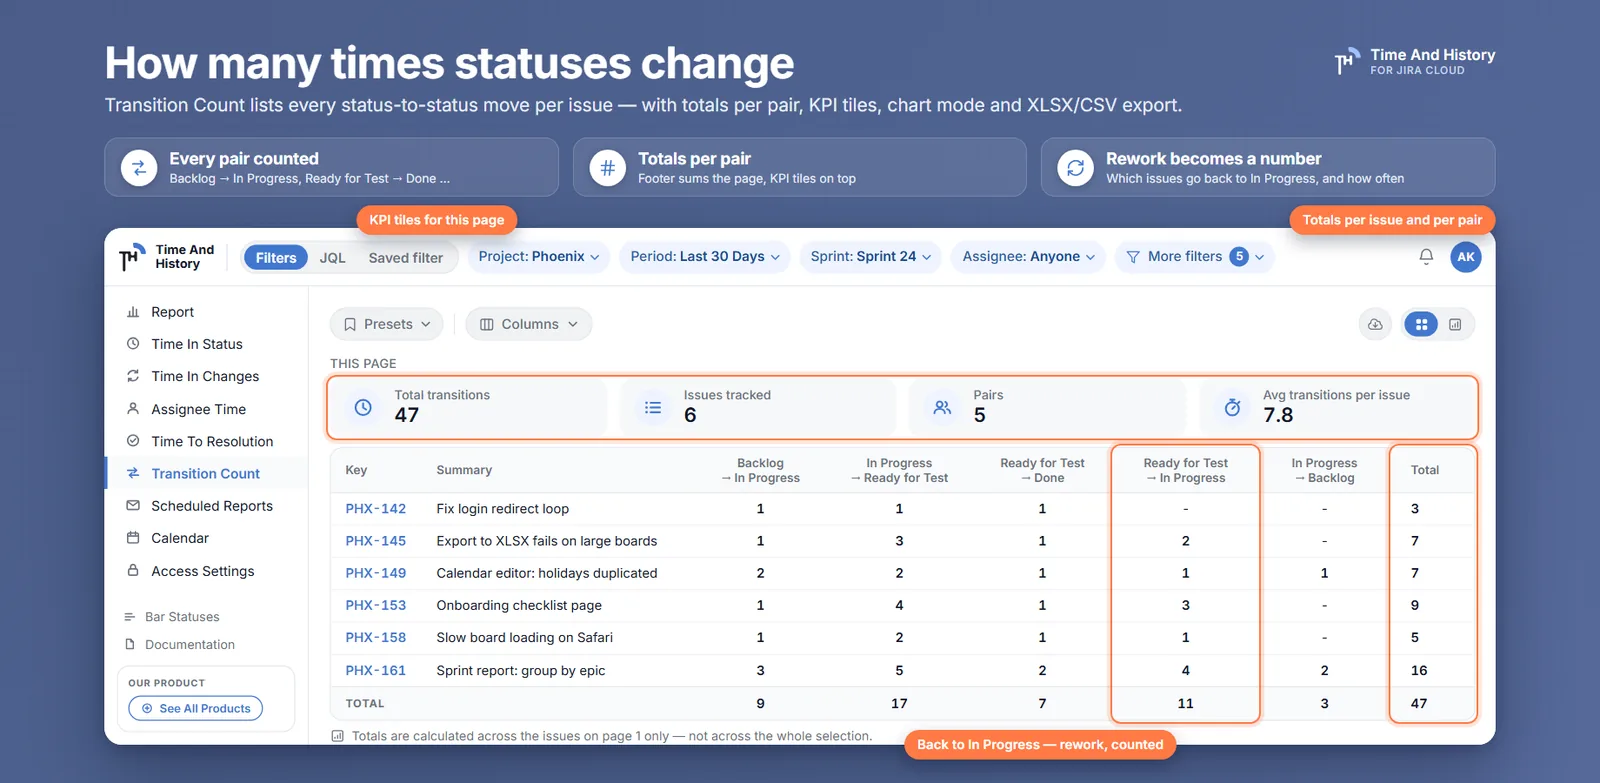1600x783 pixels.
Task: Click the Total column header
Action: point(1425,470)
